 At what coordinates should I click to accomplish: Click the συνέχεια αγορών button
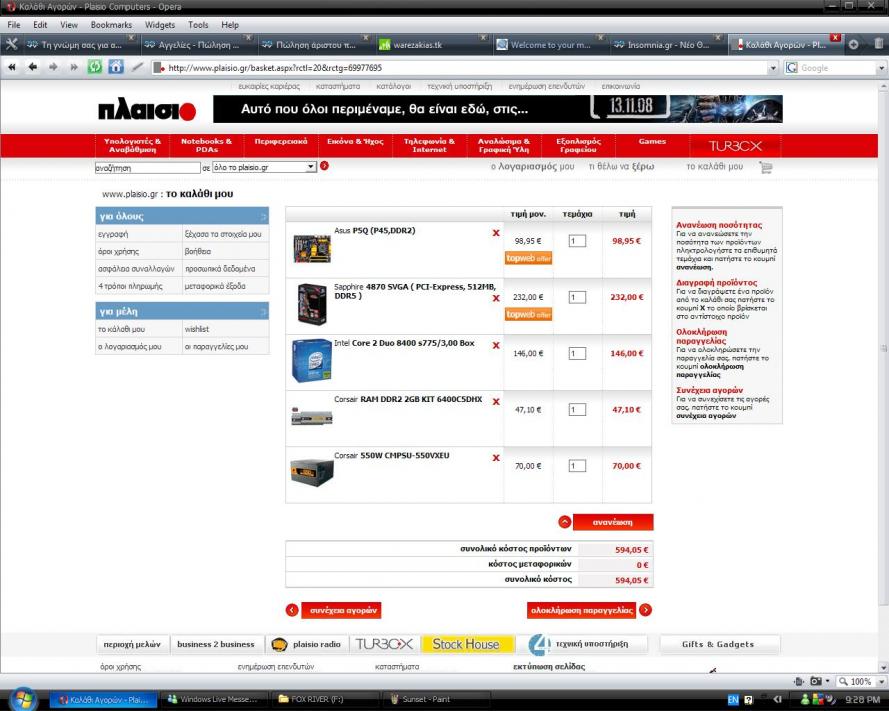pos(341,611)
